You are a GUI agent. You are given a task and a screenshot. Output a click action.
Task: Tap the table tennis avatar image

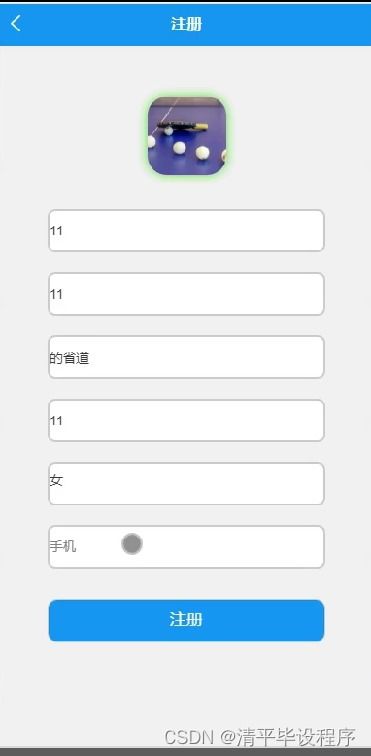186,135
